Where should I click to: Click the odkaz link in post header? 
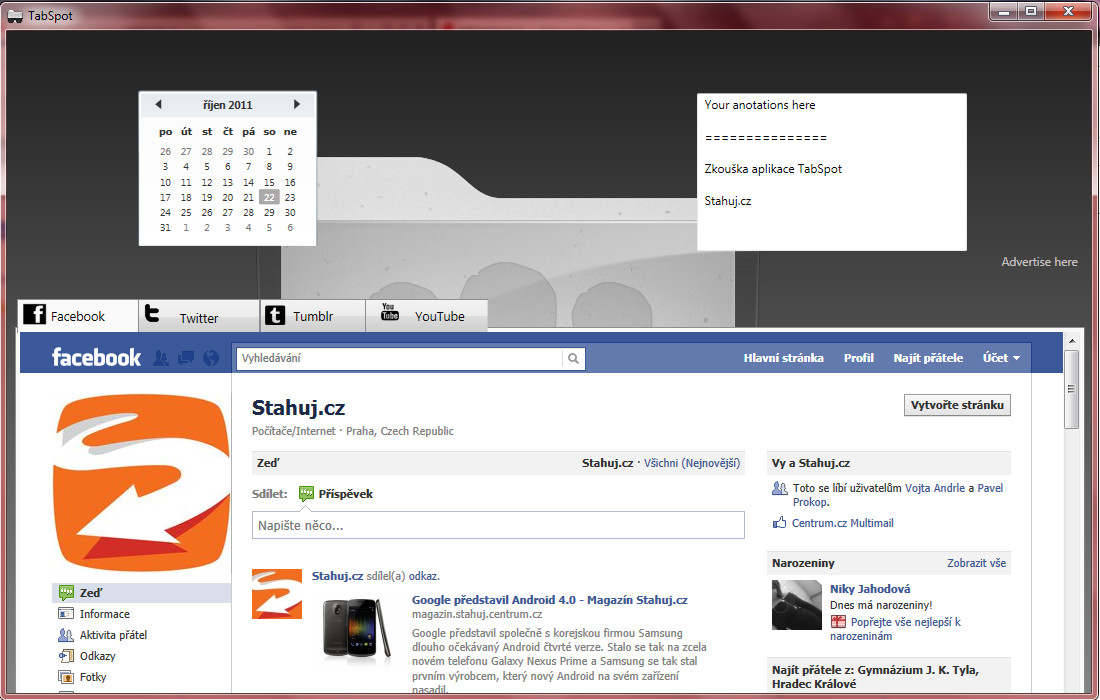click(423, 576)
